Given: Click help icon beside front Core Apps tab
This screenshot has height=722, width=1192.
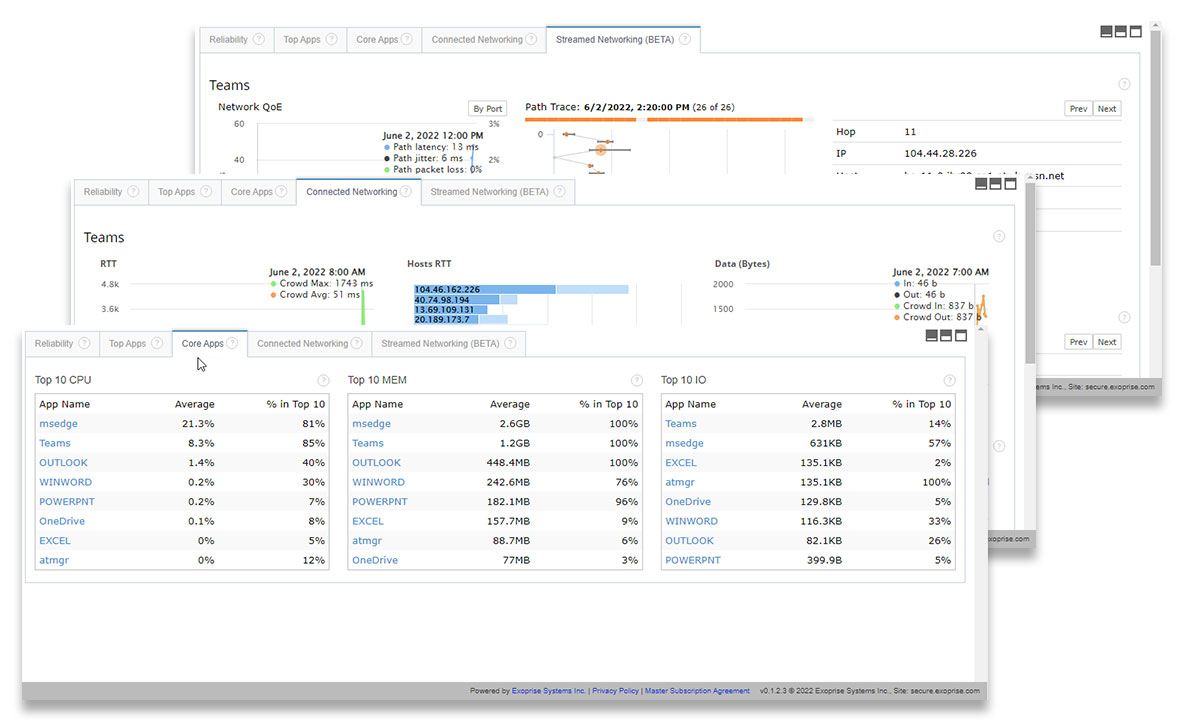Looking at the screenshot, I should pyautogui.click(x=232, y=343).
